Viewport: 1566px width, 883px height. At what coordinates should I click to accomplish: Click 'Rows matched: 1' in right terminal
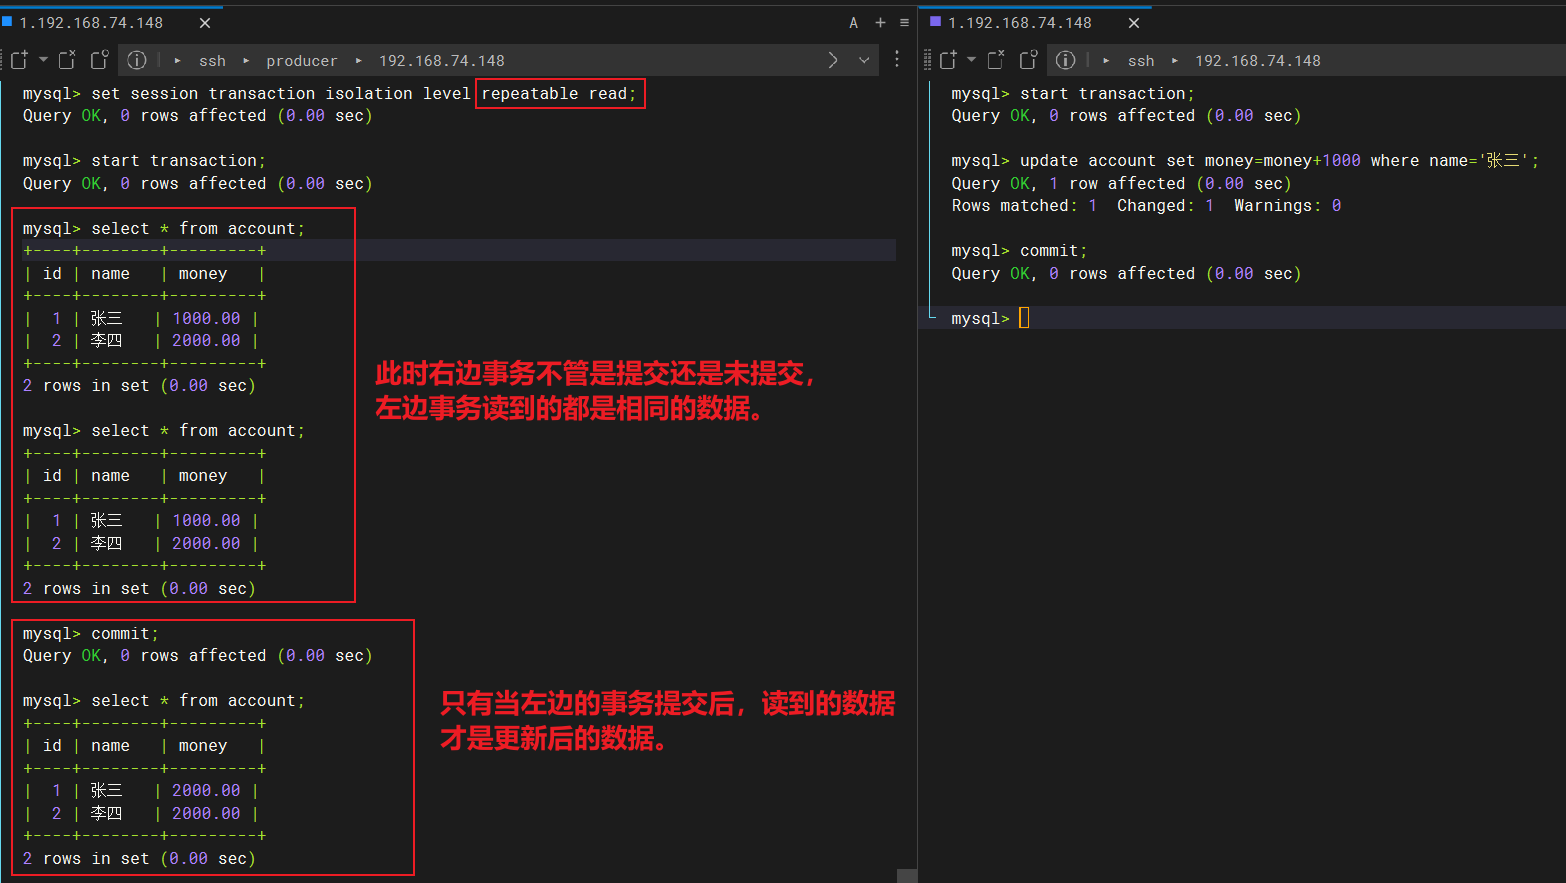pyautogui.click(x=1025, y=206)
